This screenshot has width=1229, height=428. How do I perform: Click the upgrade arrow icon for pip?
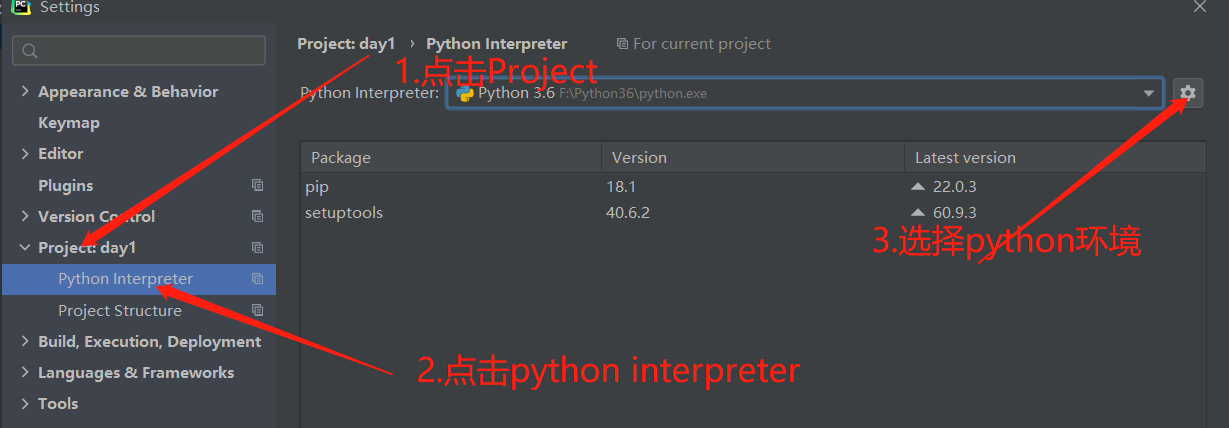pyautogui.click(x=917, y=186)
